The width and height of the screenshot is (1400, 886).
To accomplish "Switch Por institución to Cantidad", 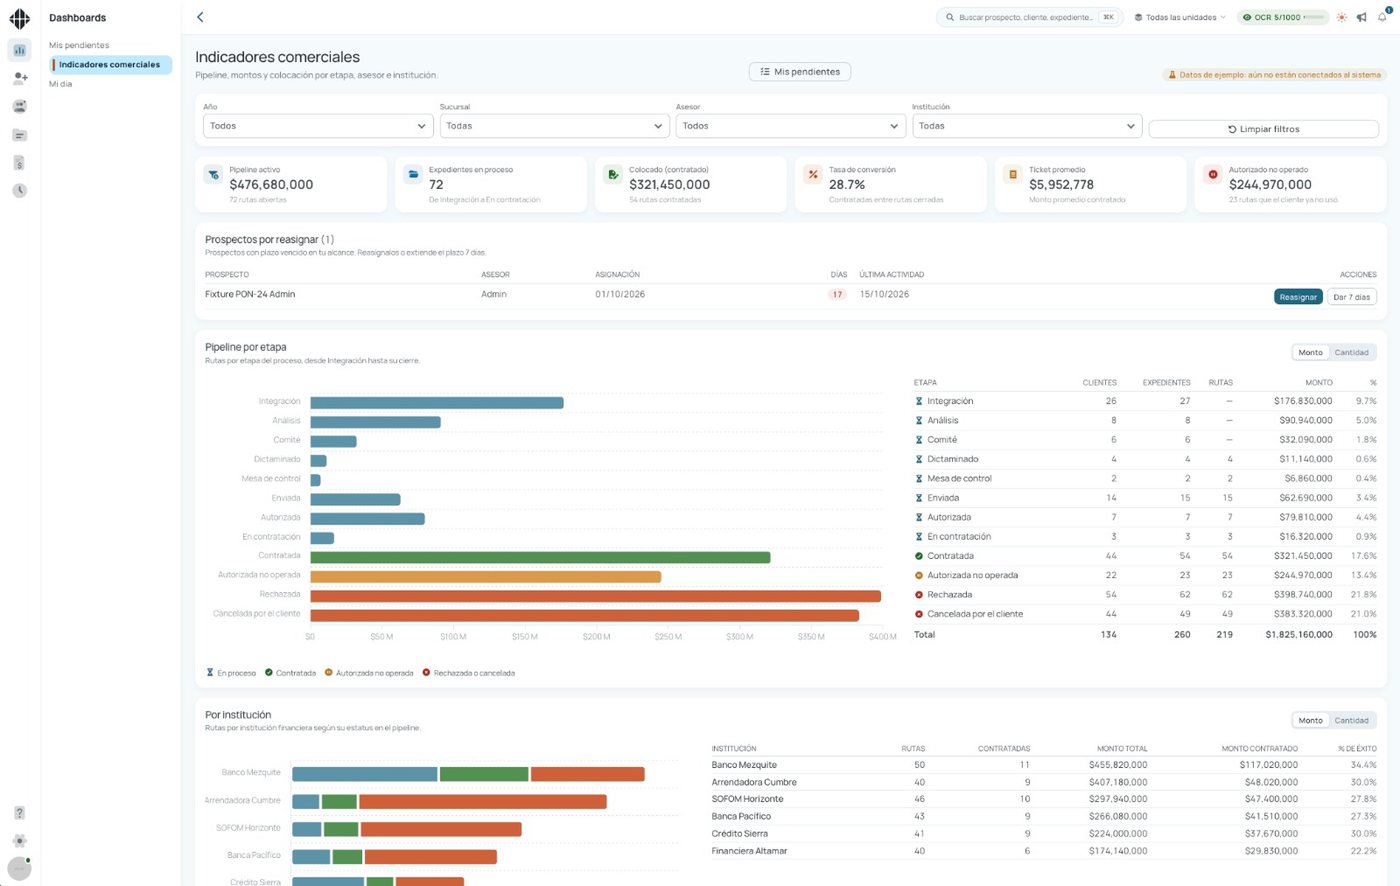I will pos(1351,720).
